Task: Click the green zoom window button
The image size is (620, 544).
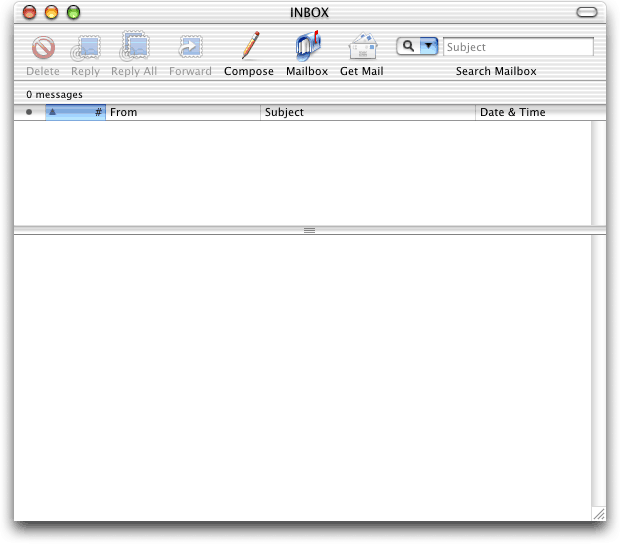Action: [73, 13]
